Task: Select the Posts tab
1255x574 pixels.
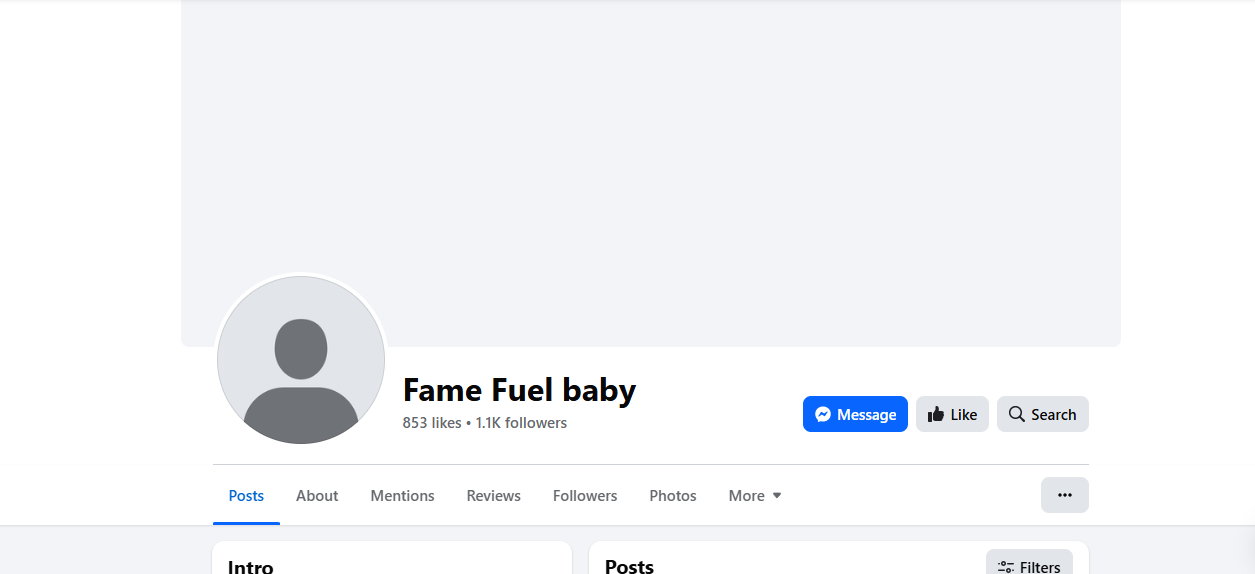Action: click(246, 496)
